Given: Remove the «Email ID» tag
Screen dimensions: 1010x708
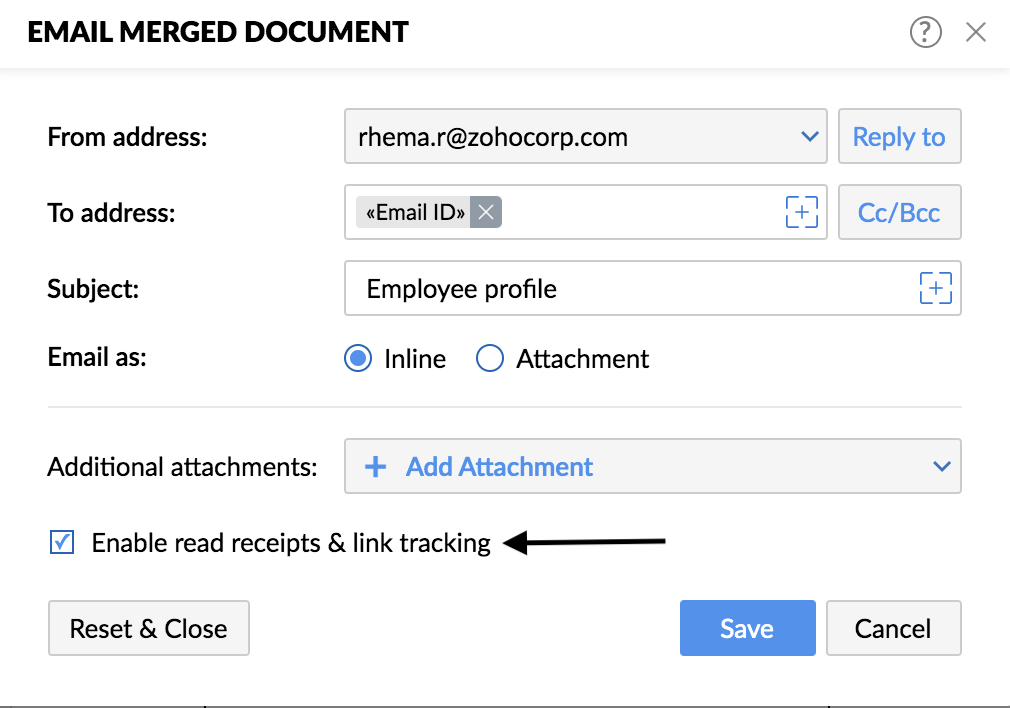Looking at the screenshot, I should (486, 212).
